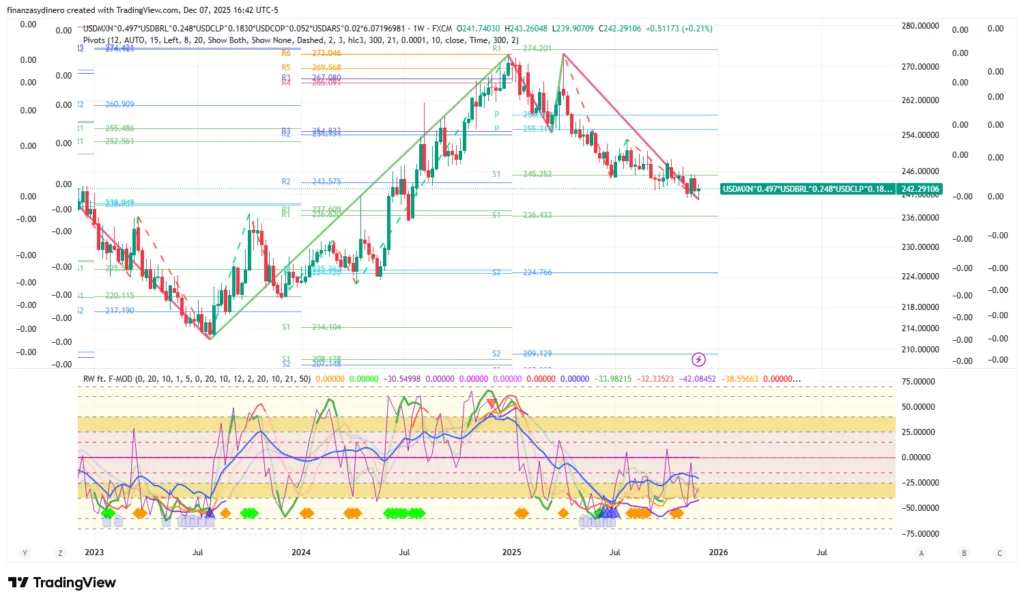Click the S1 245.252 pivot level label
Viewport: 1024px width, 603px height.
tap(538, 174)
